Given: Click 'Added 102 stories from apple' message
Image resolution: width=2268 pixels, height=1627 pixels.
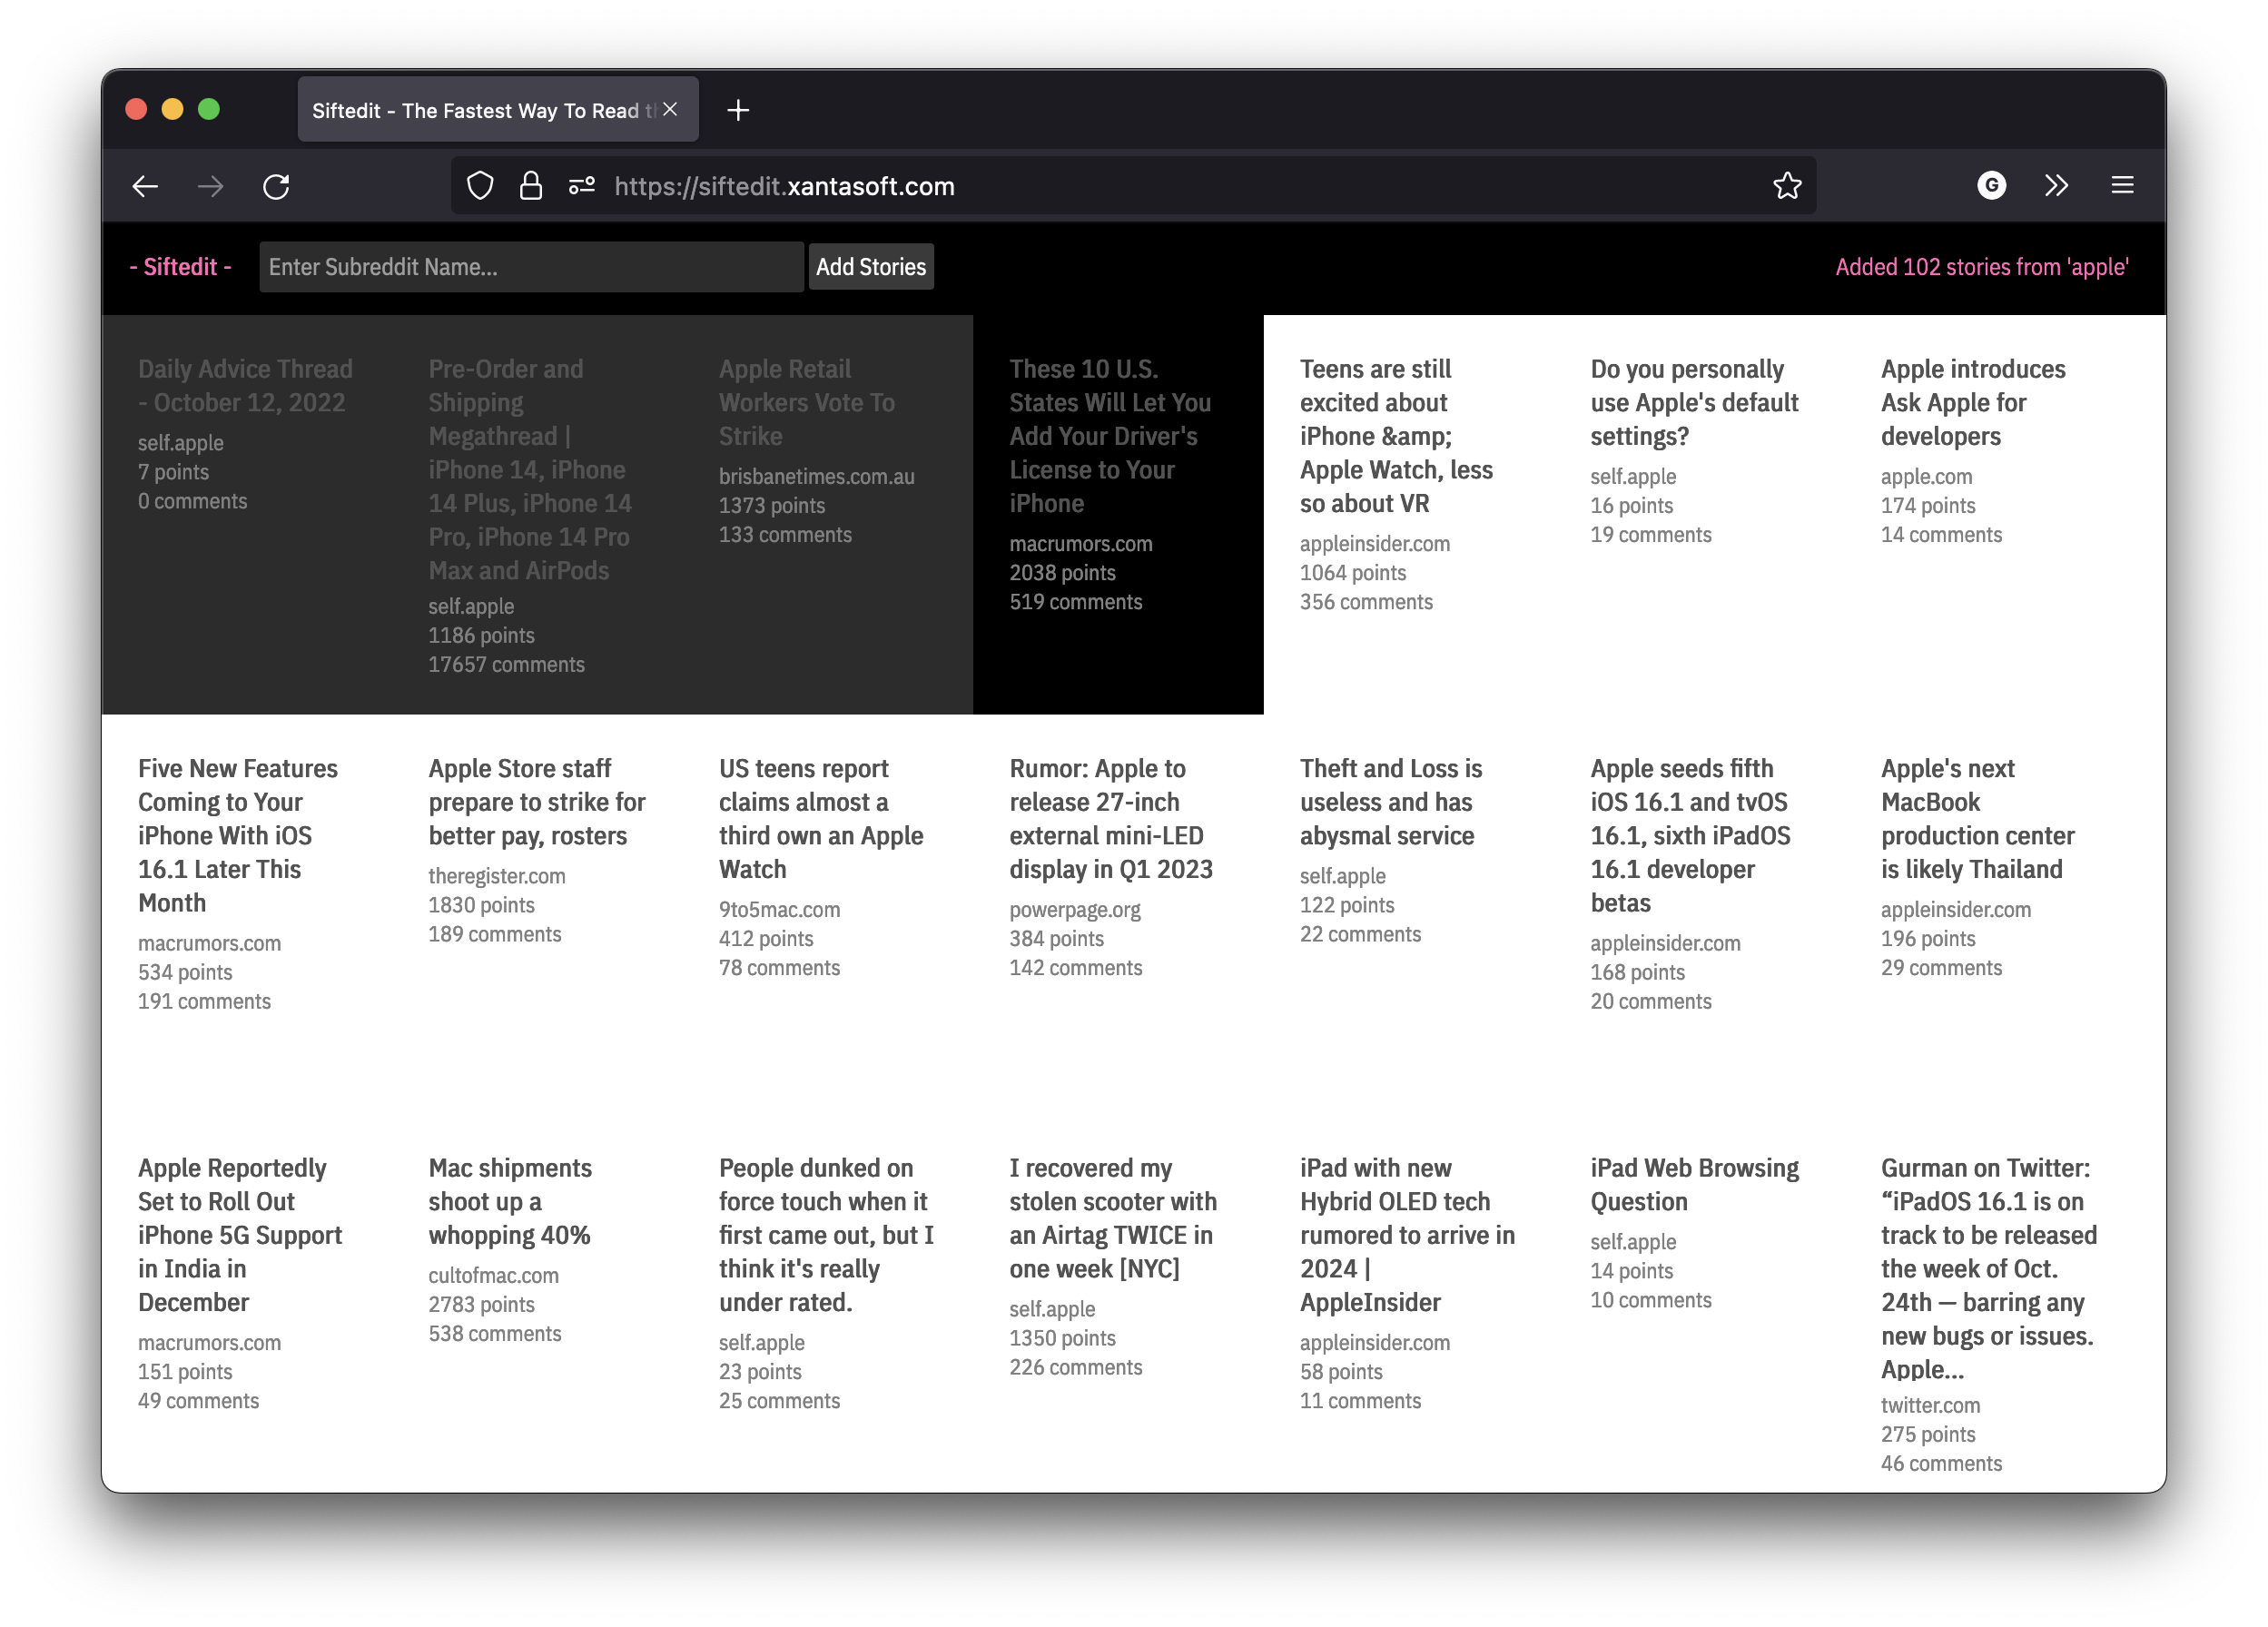Looking at the screenshot, I should pyautogui.click(x=1981, y=267).
